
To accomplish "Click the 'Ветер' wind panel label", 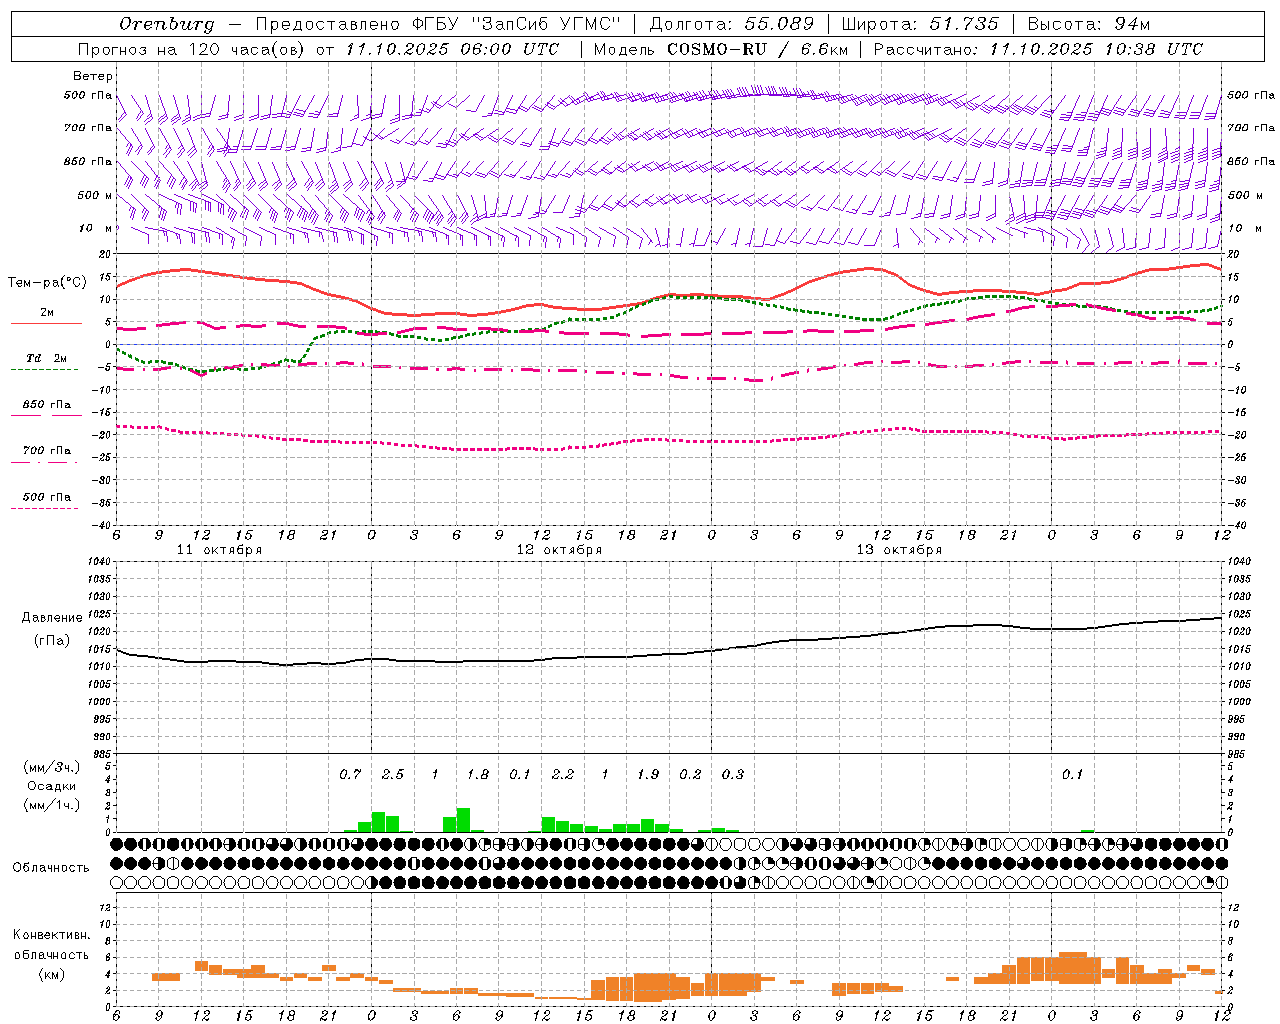I will 93,76.
